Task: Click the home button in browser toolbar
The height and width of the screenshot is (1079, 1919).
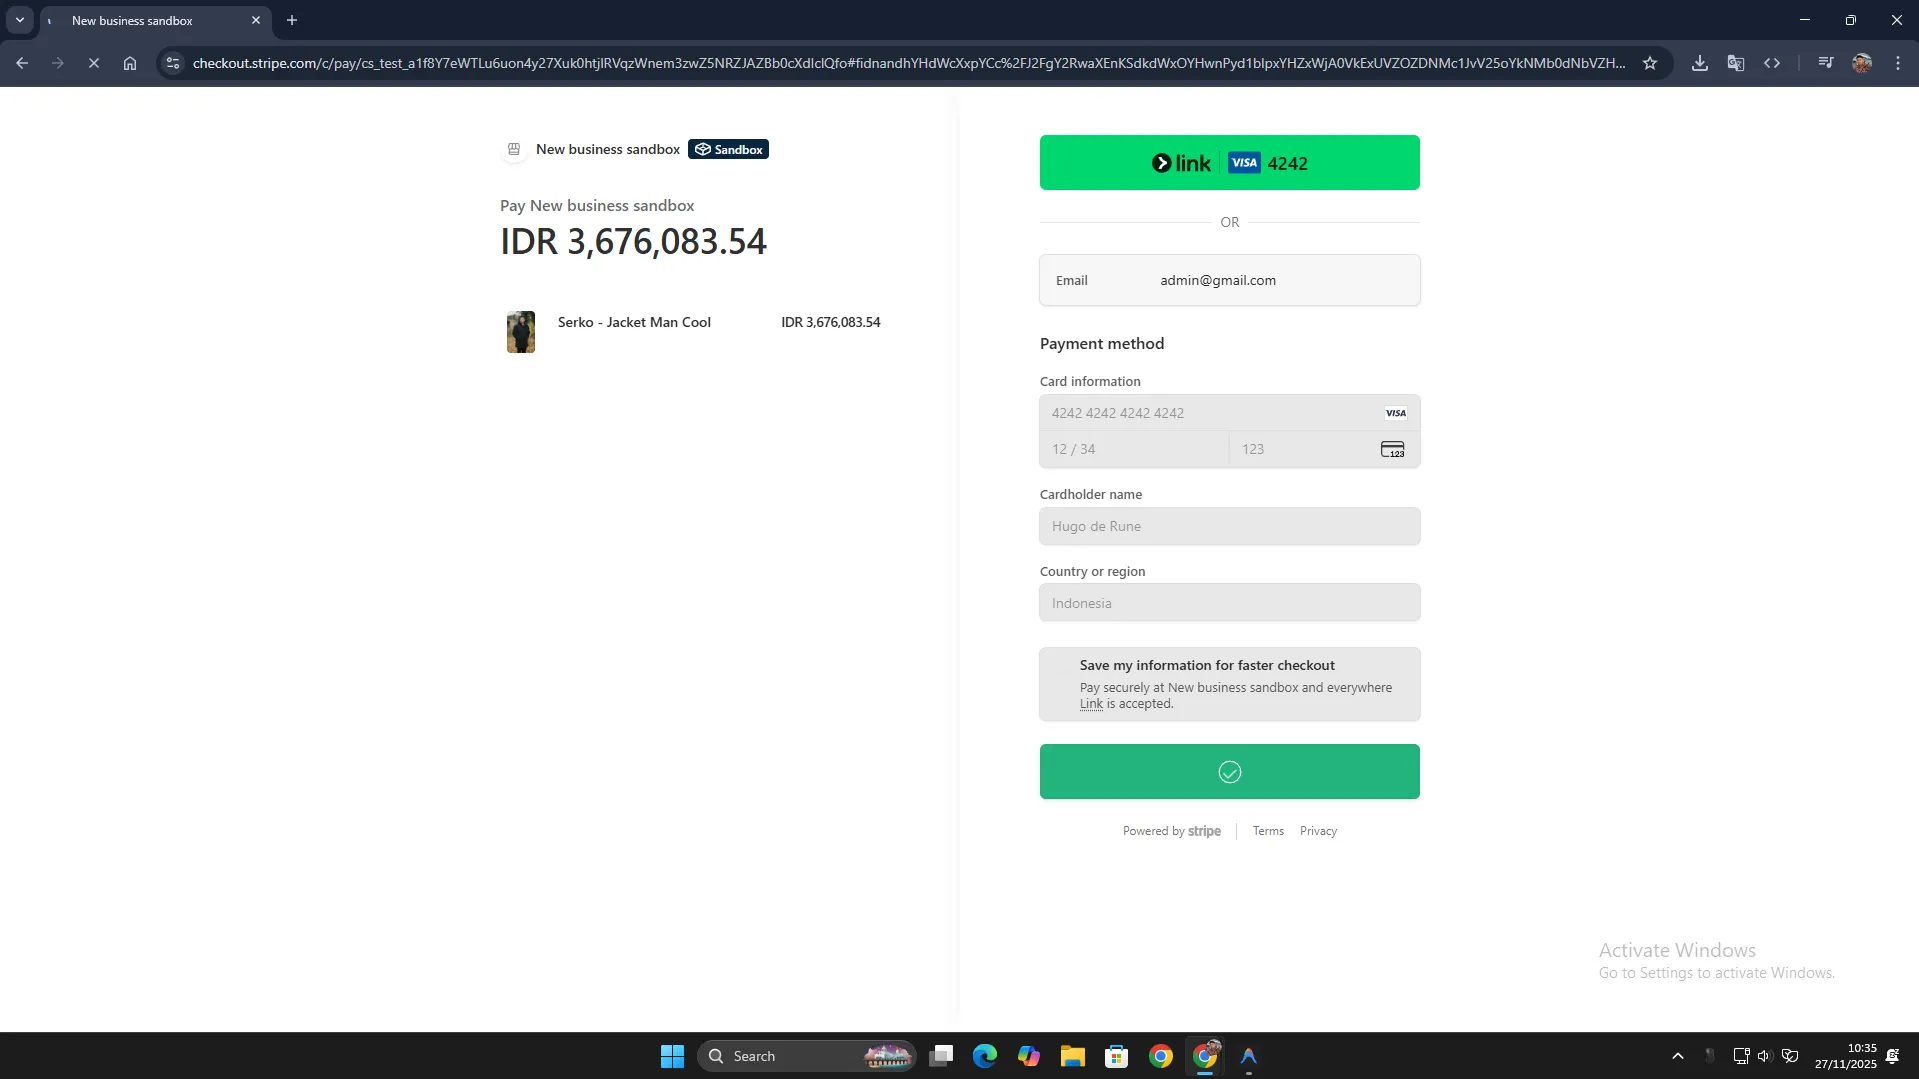Action: pos(130,63)
